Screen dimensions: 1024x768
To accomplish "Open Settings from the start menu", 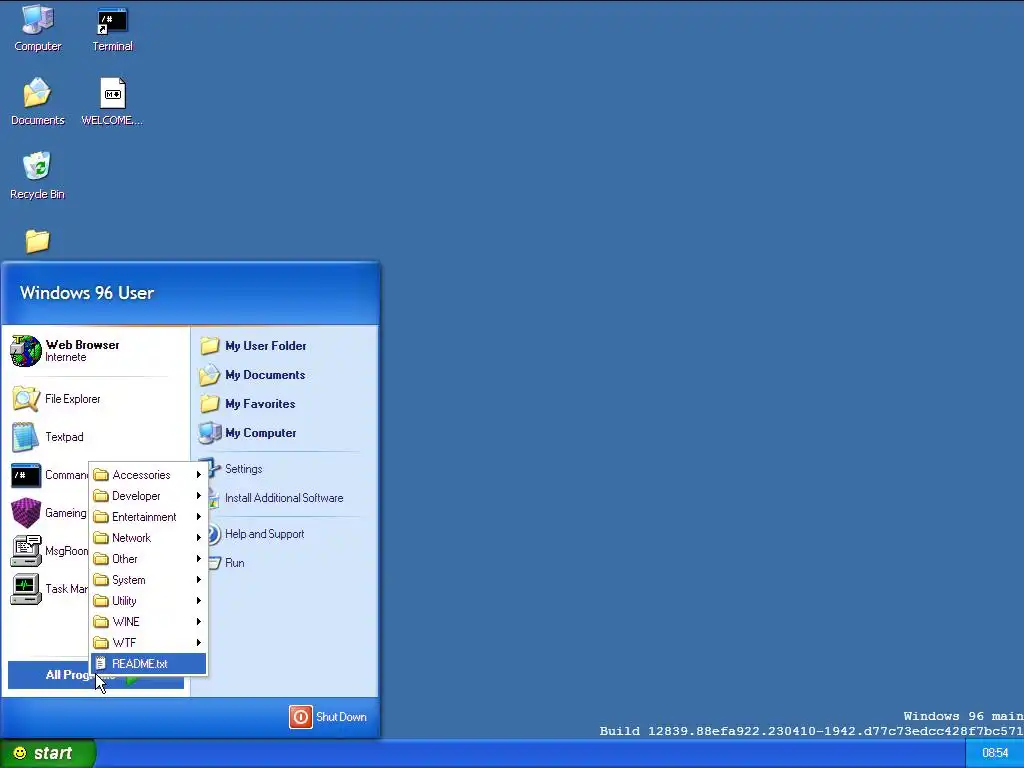I will click(243, 469).
